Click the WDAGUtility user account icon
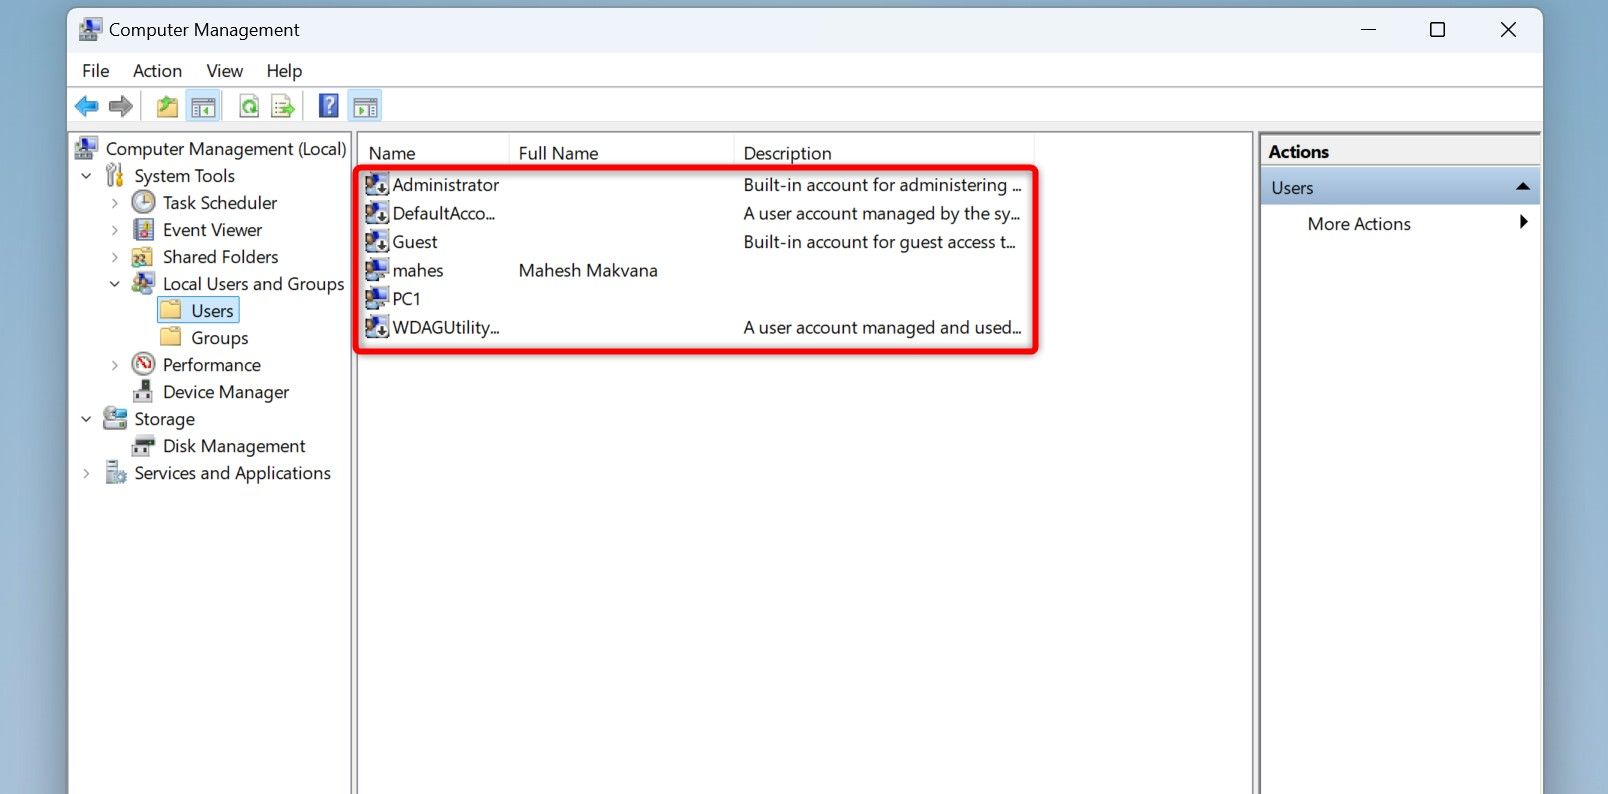The height and width of the screenshot is (794, 1608). click(x=377, y=327)
